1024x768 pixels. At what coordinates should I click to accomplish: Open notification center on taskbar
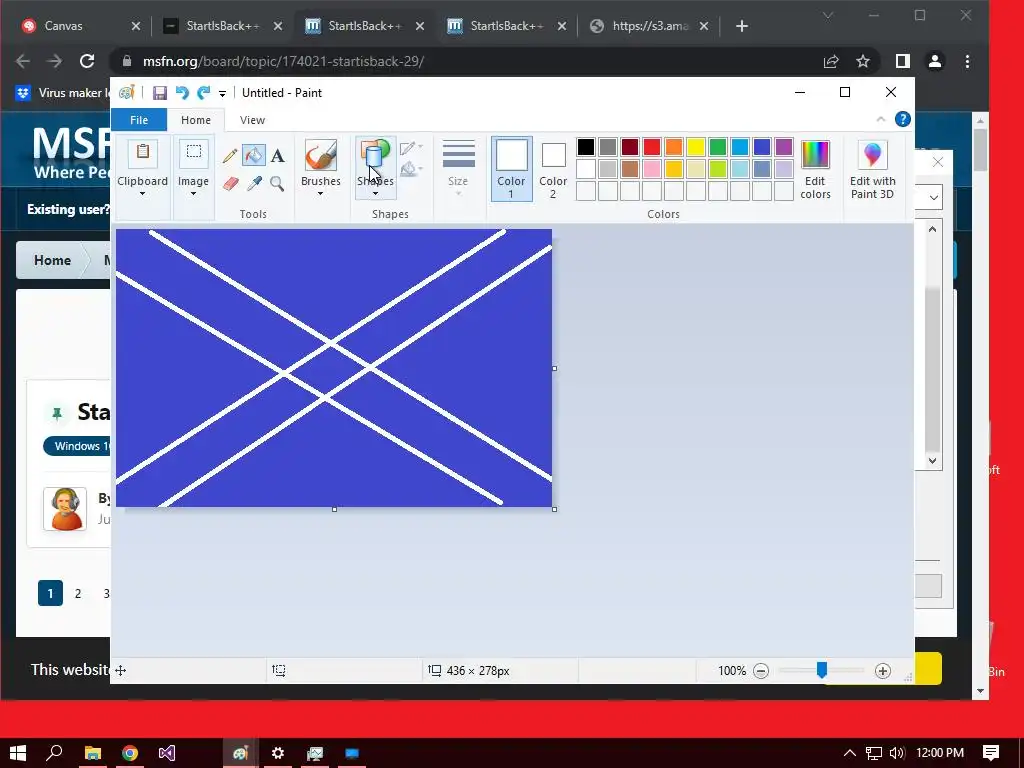tap(991, 753)
